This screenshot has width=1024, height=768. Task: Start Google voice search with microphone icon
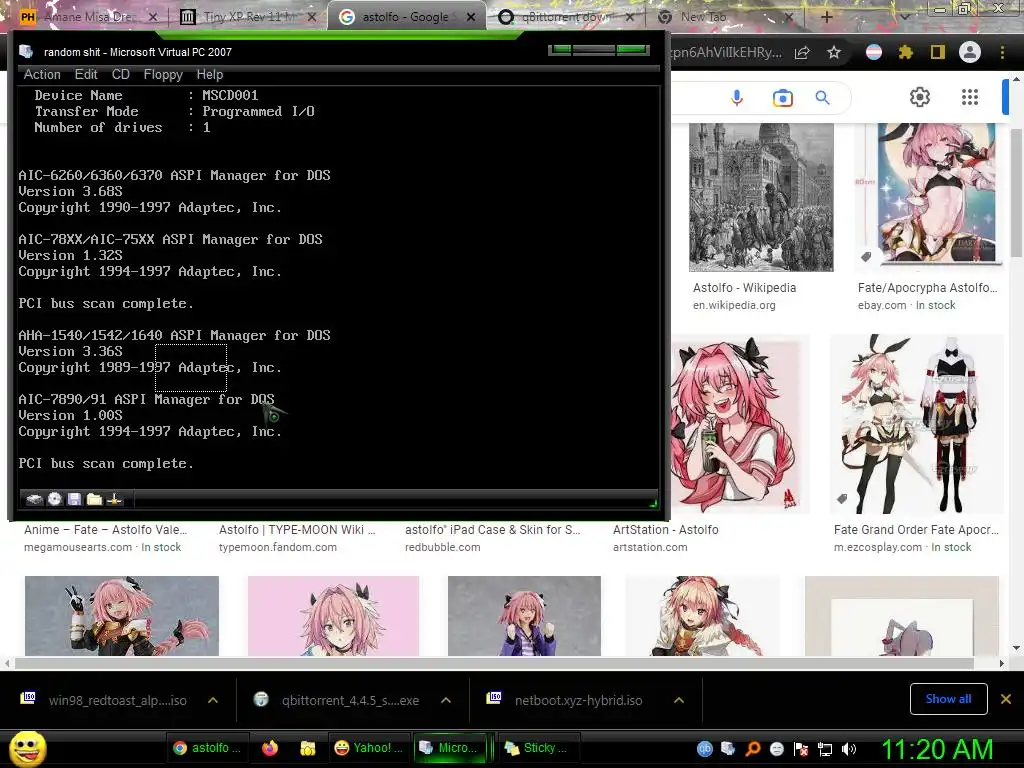click(737, 98)
